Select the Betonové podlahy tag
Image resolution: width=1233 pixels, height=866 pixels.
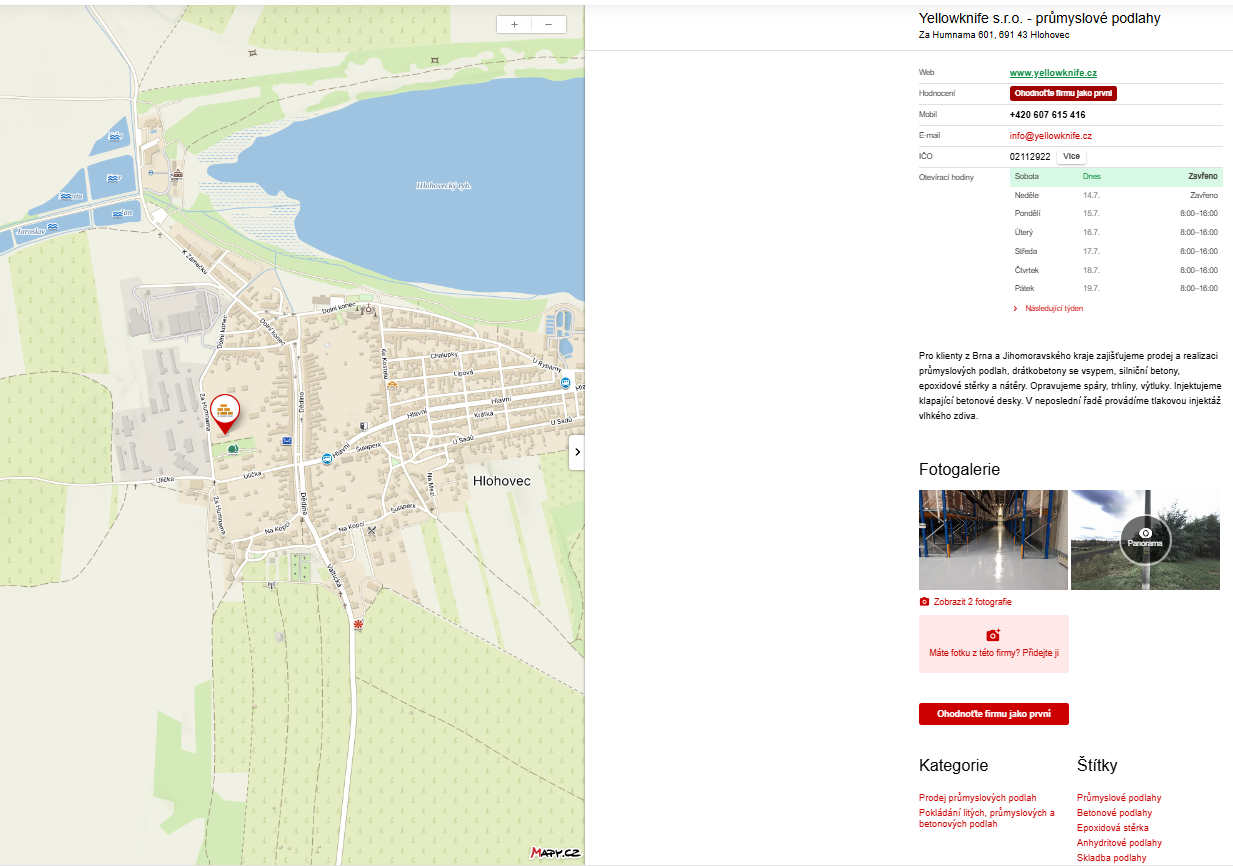click(1114, 813)
